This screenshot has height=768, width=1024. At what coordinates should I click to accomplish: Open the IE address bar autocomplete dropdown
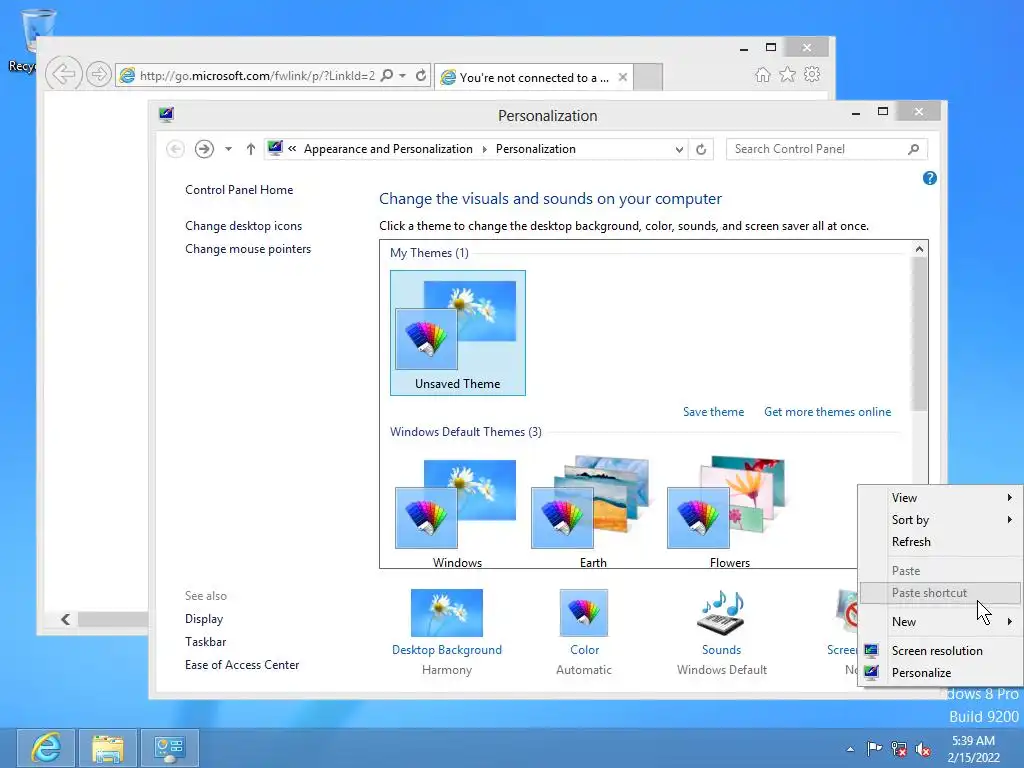403,76
